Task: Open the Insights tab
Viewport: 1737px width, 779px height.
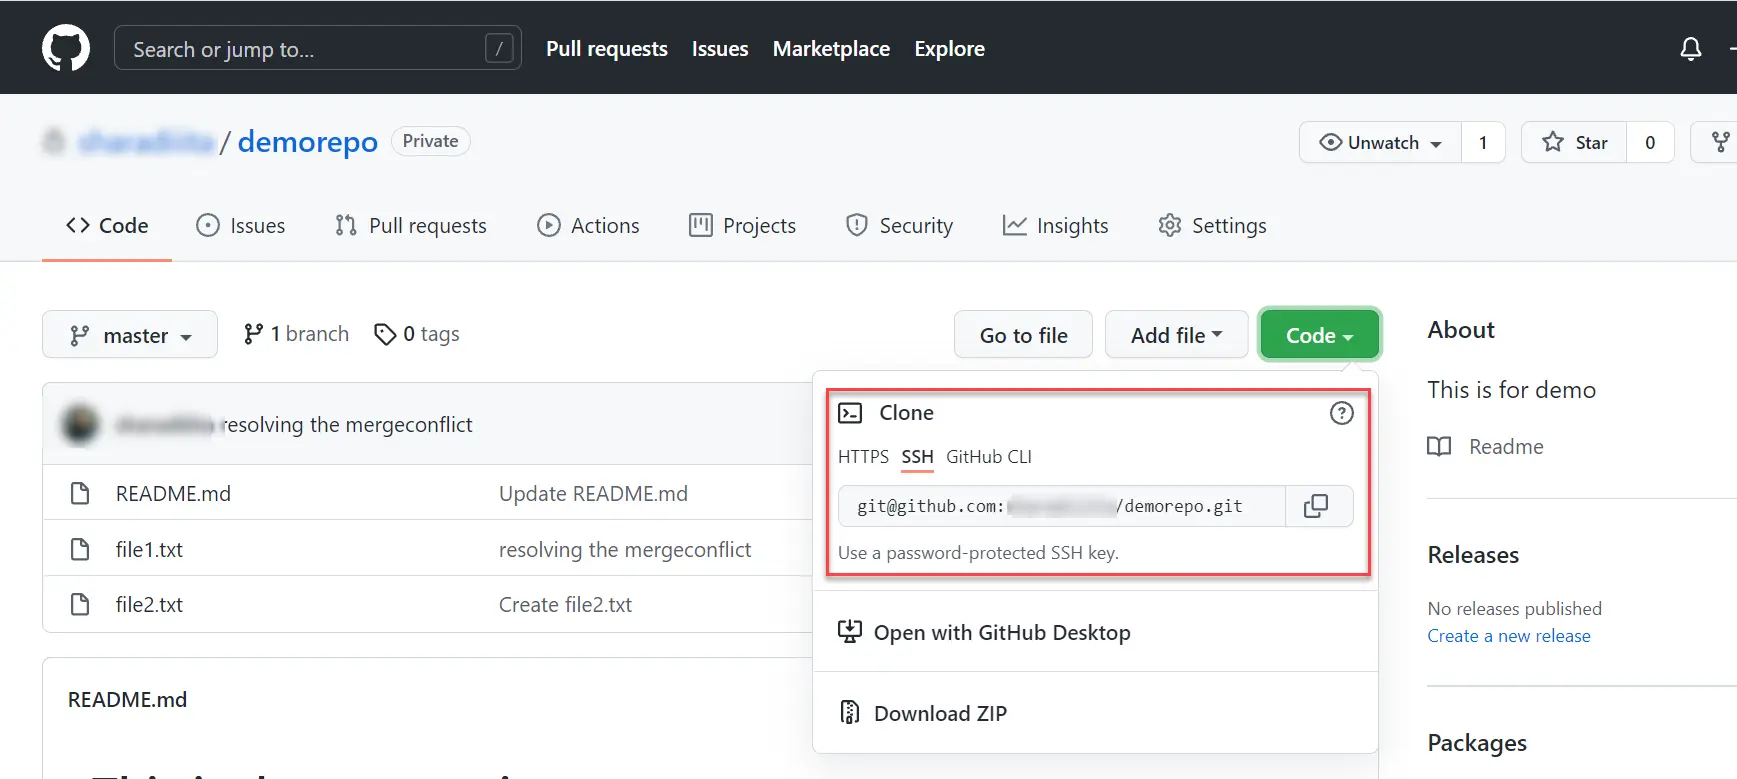Action: (x=1055, y=226)
